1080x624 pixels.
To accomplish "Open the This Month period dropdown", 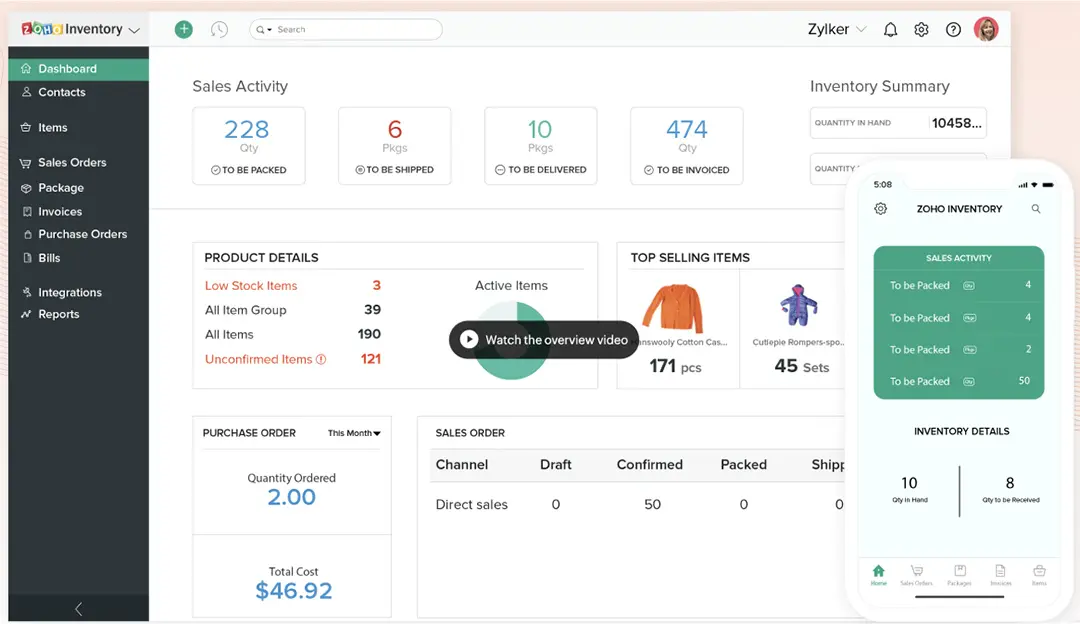I will (354, 433).
